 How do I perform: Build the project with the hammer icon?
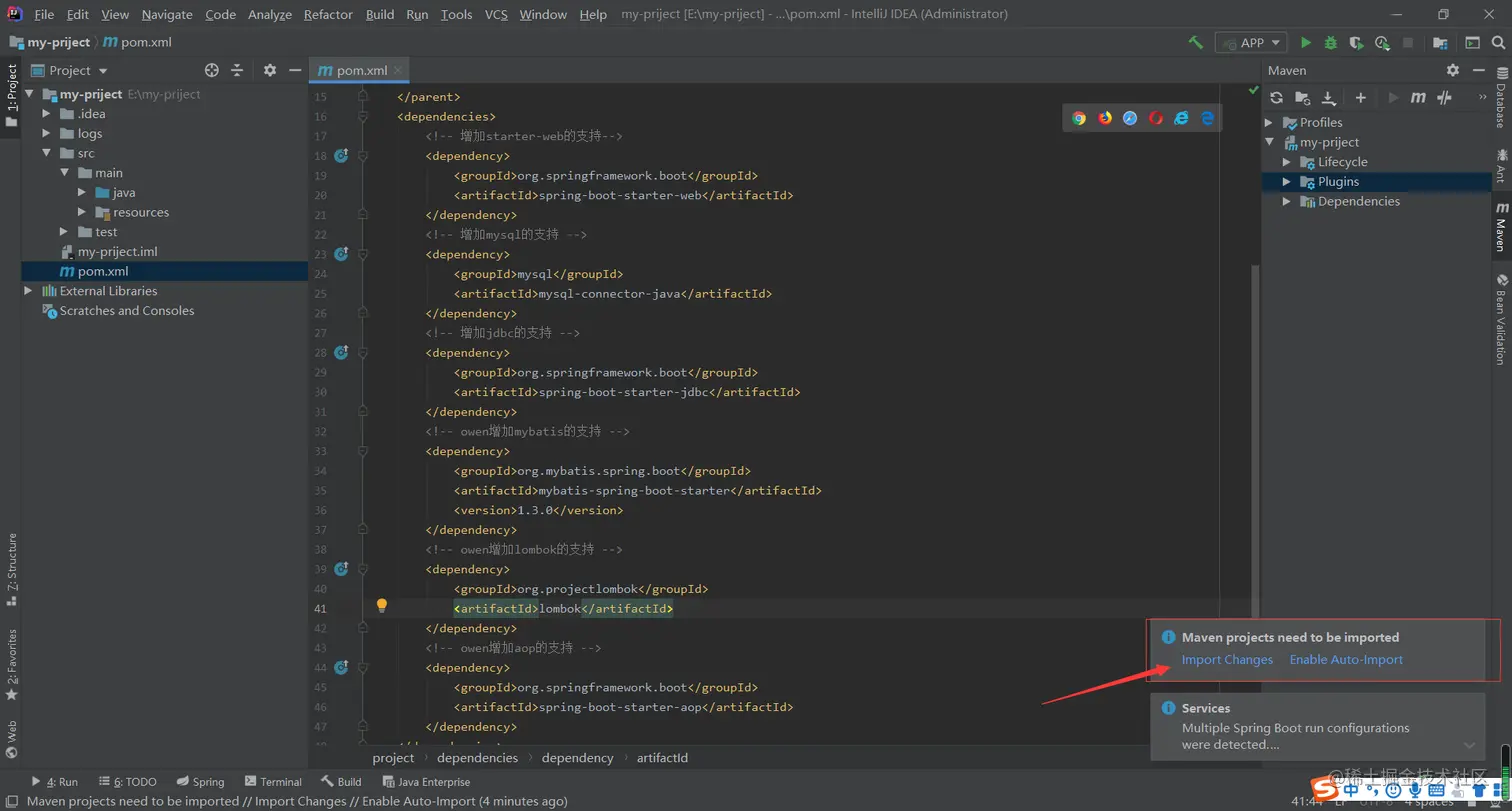pos(1195,43)
